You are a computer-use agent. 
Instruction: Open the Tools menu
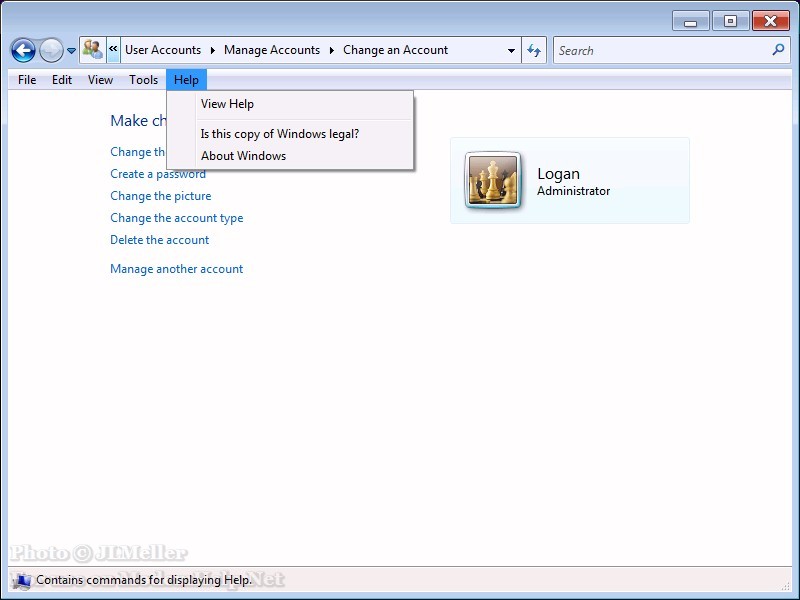click(x=143, y=80)
